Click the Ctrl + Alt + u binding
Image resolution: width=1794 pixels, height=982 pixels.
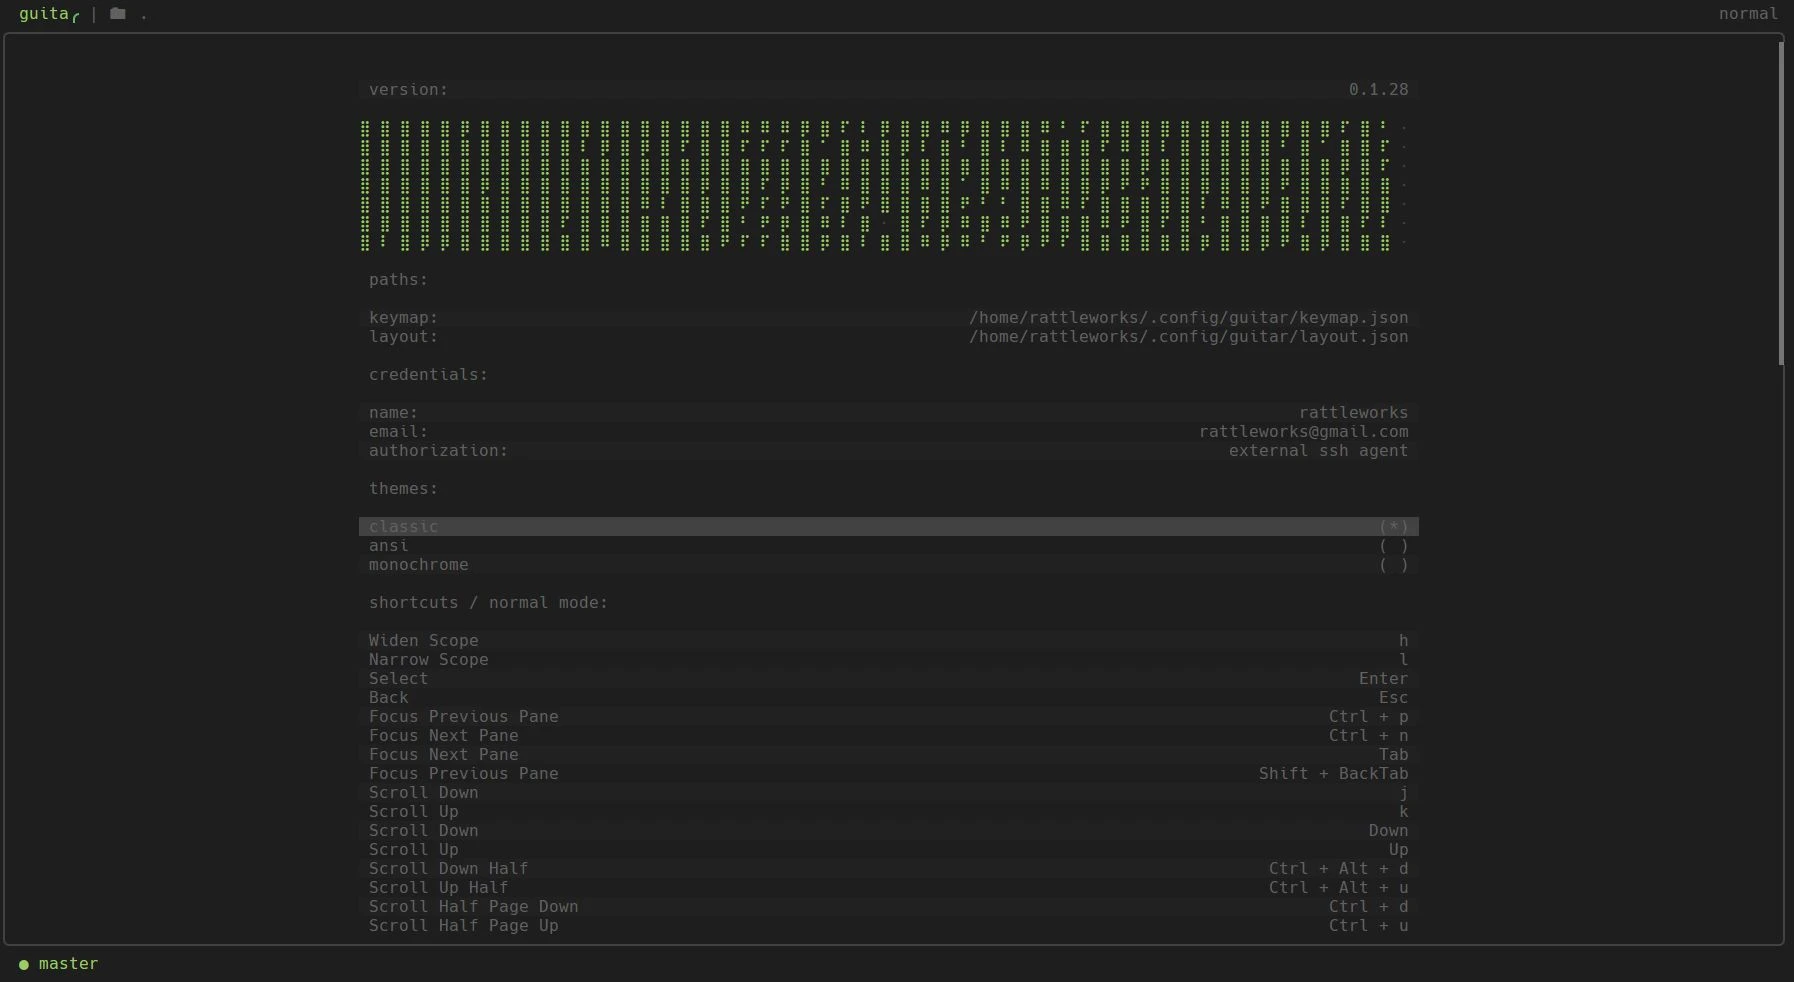pos(1338,888)
